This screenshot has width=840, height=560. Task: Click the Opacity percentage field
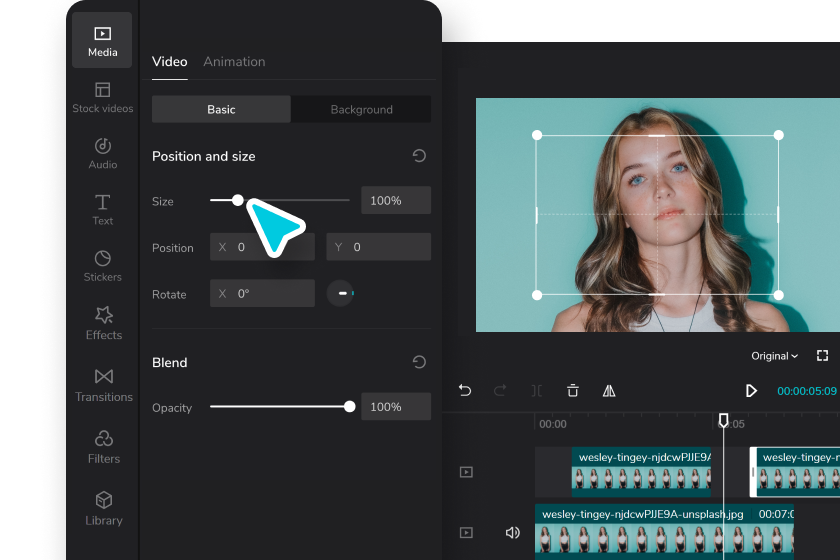coord(396,407)
